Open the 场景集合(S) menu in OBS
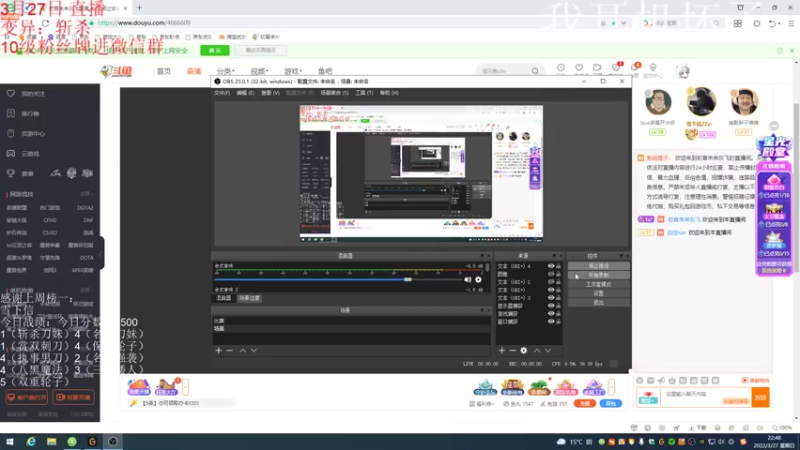The height and width of the screenshot is (450, 800). [x=334, y=93]
